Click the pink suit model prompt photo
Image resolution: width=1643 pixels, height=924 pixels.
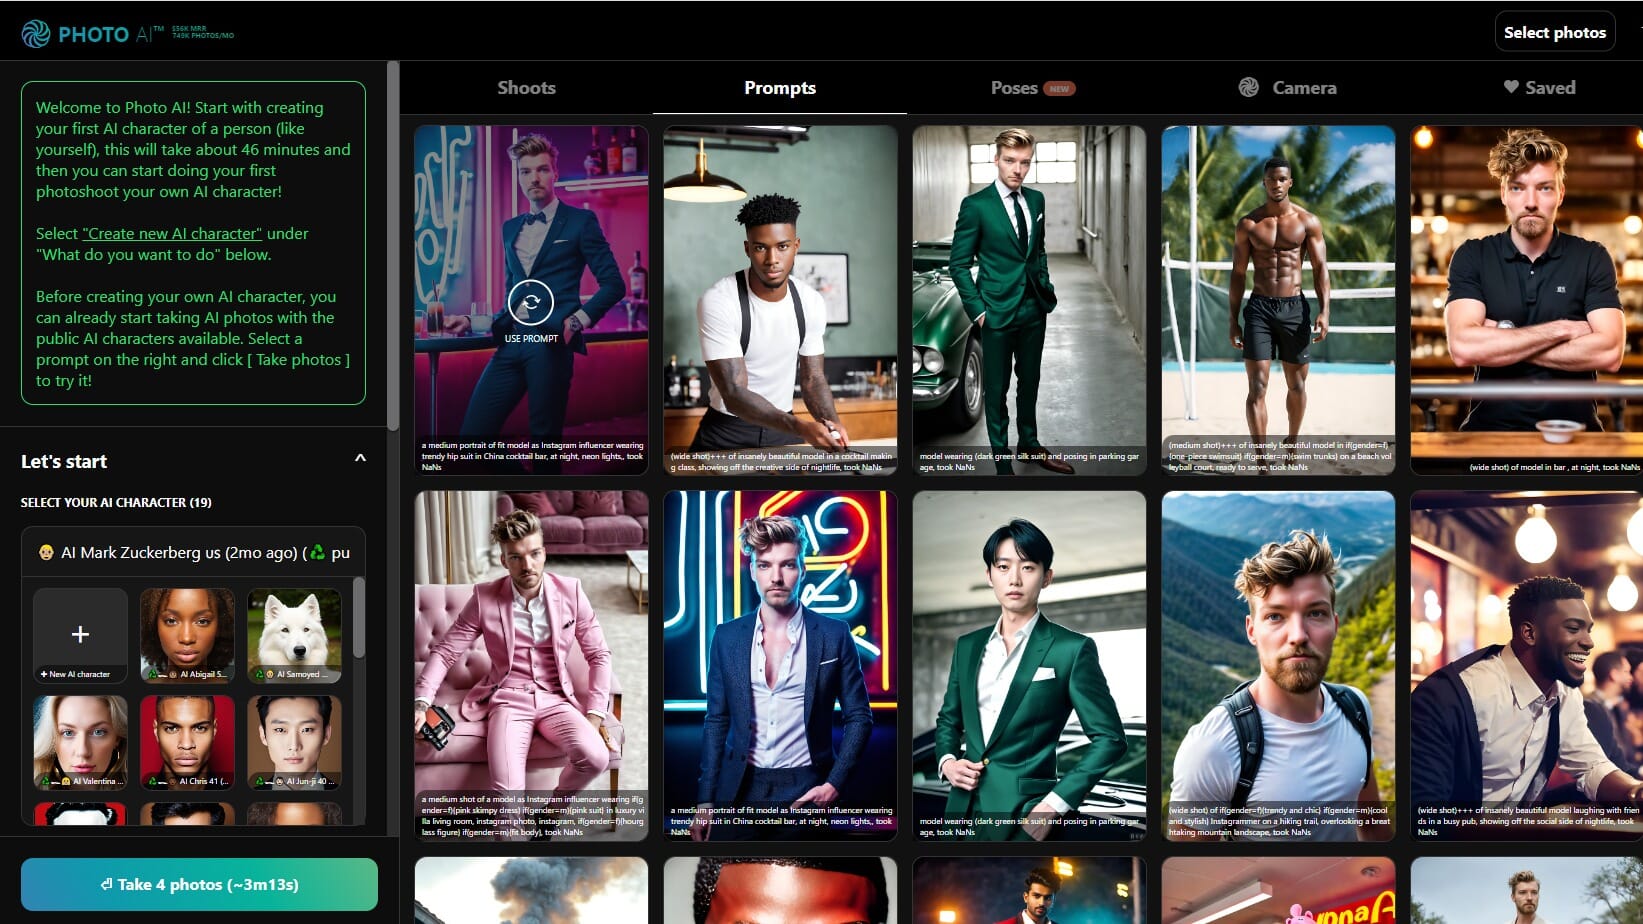point(531,660)
